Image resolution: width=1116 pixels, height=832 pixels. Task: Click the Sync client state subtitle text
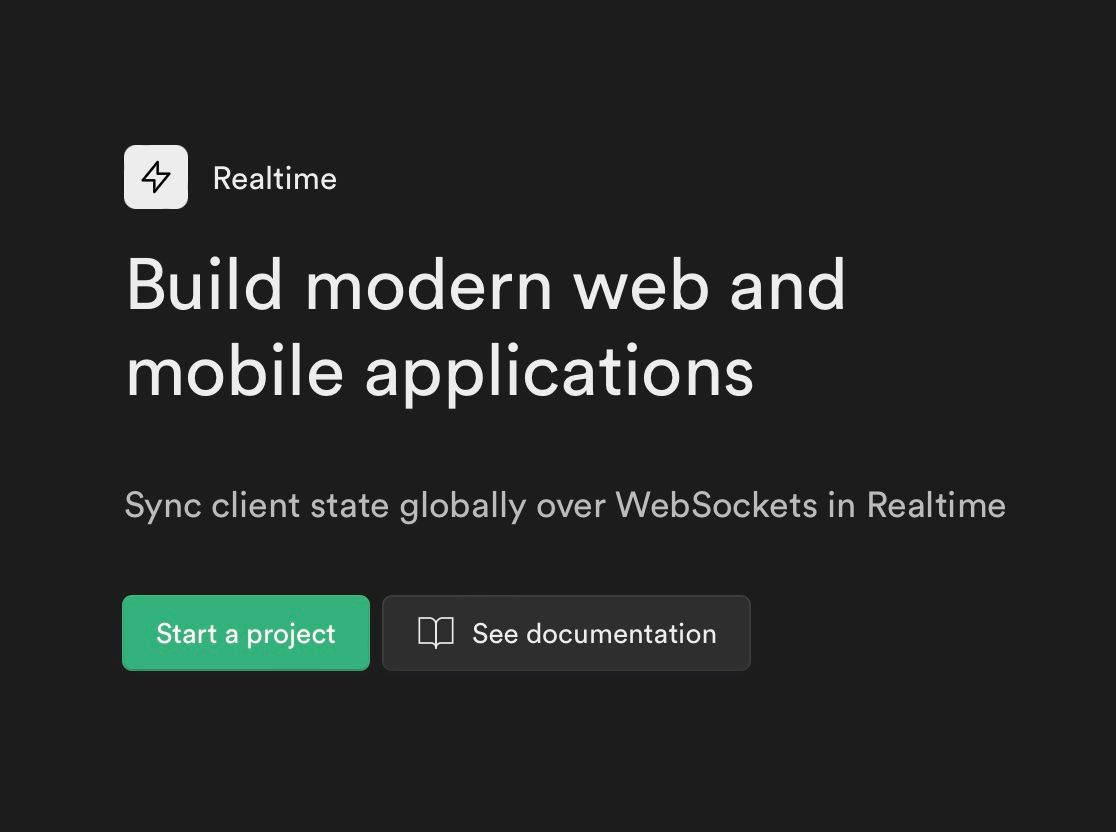click(x=565, y=506)
